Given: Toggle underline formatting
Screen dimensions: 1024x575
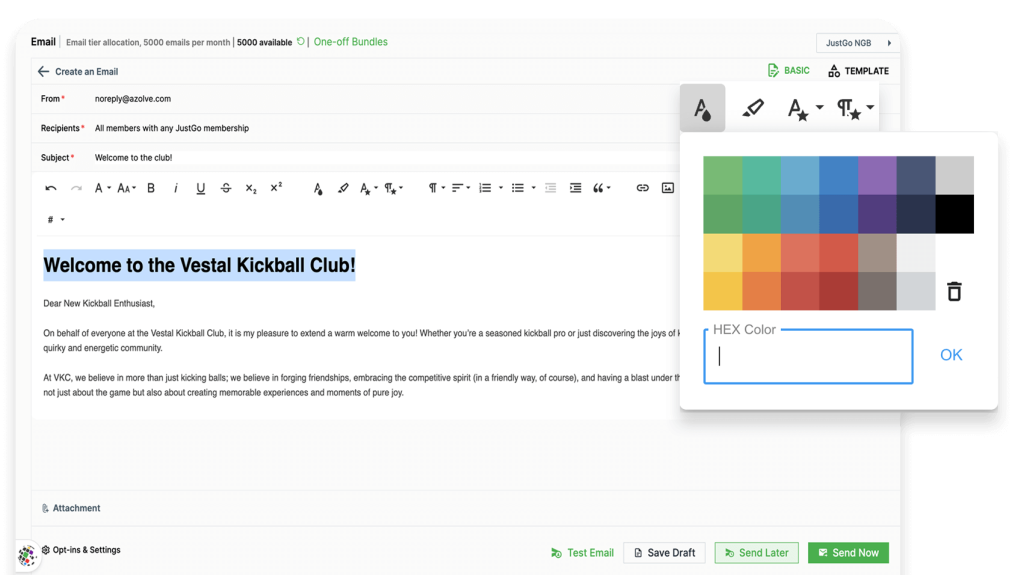Looking at the screenshot, I should tap(200, 188).
